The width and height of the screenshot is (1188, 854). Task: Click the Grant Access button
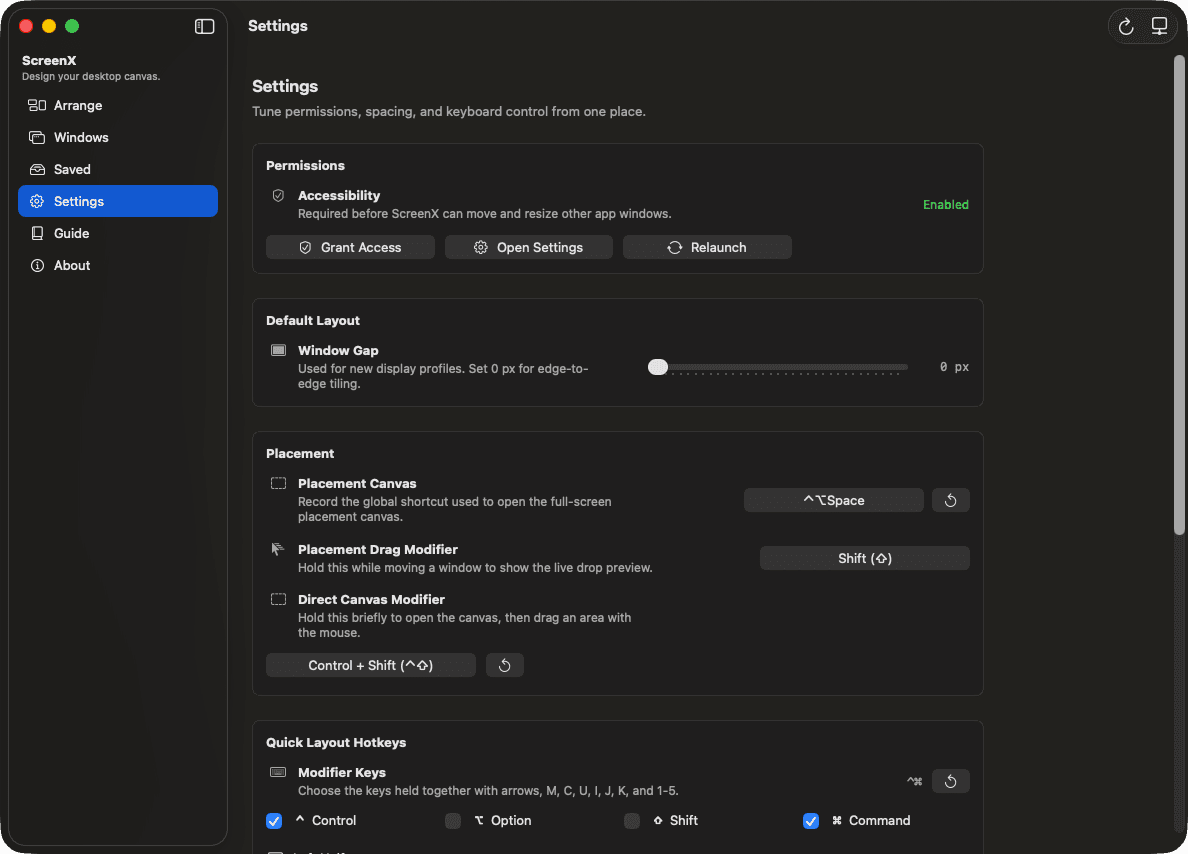(x=350, y=247)
